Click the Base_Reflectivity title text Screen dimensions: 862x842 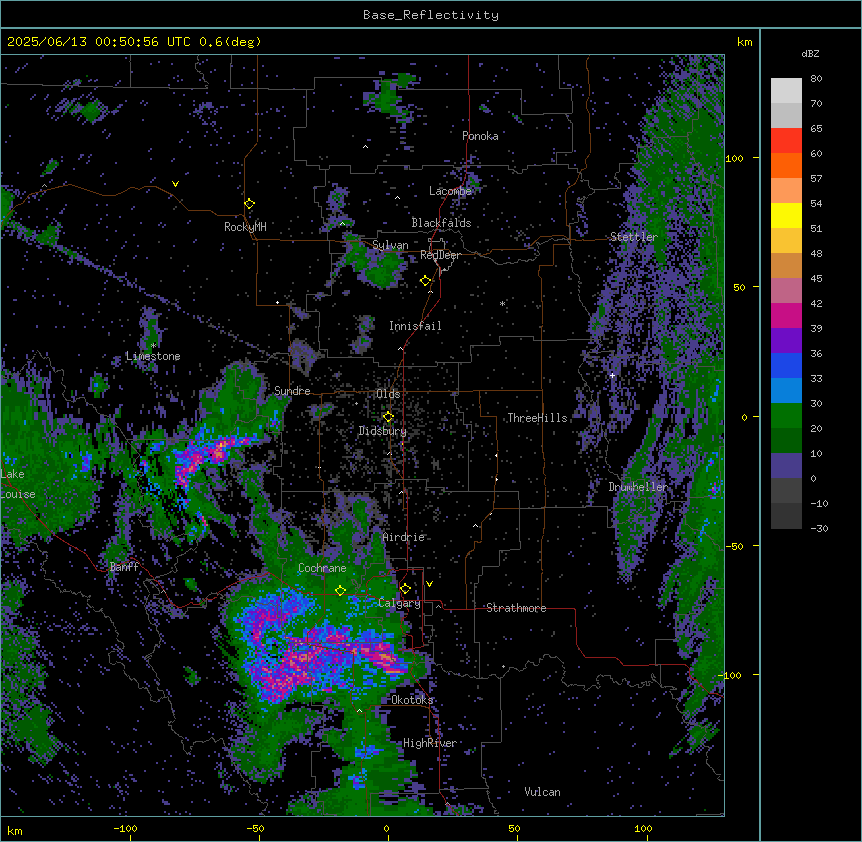(431, 15)
